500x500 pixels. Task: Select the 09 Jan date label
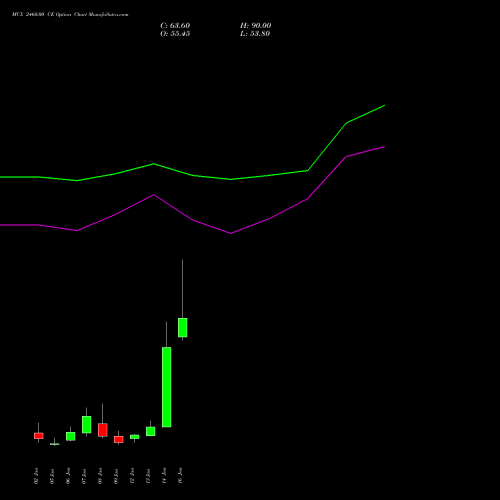pyautogui.click(x=116, y=476)
